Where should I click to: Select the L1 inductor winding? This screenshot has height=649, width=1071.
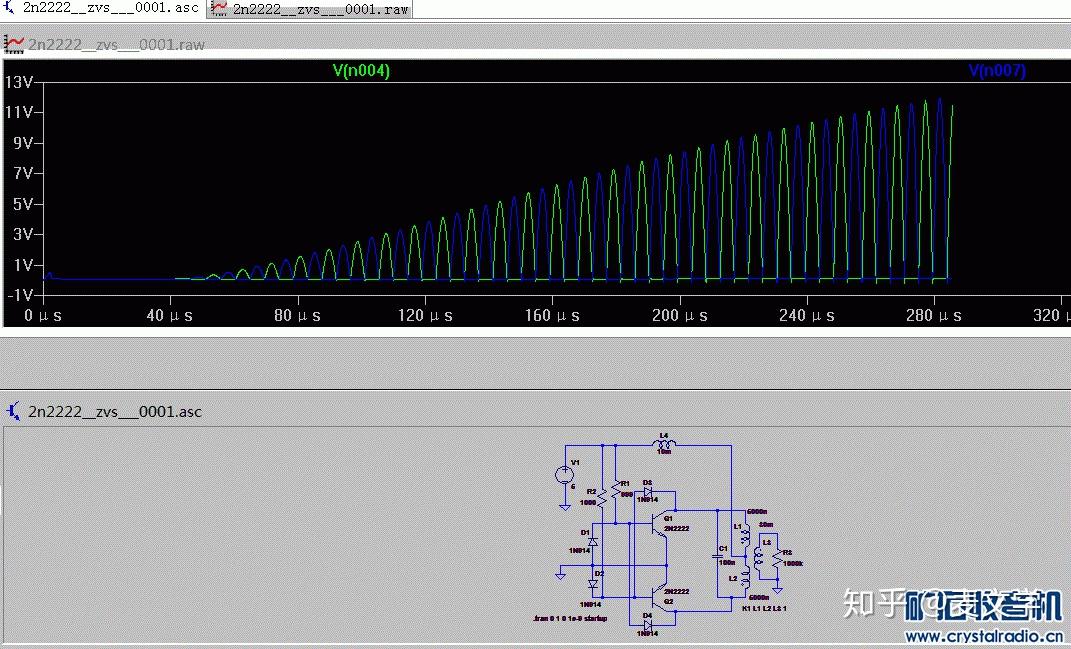tap(745, 535)
